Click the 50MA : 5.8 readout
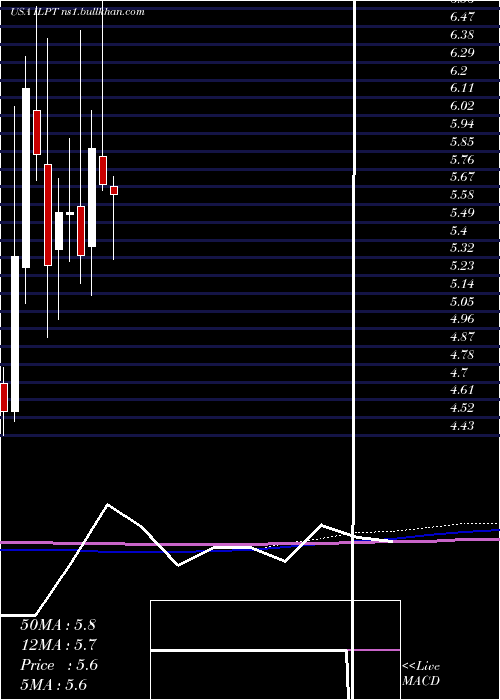This screenshot has width=500, height=700. click(x=58, y=625)
